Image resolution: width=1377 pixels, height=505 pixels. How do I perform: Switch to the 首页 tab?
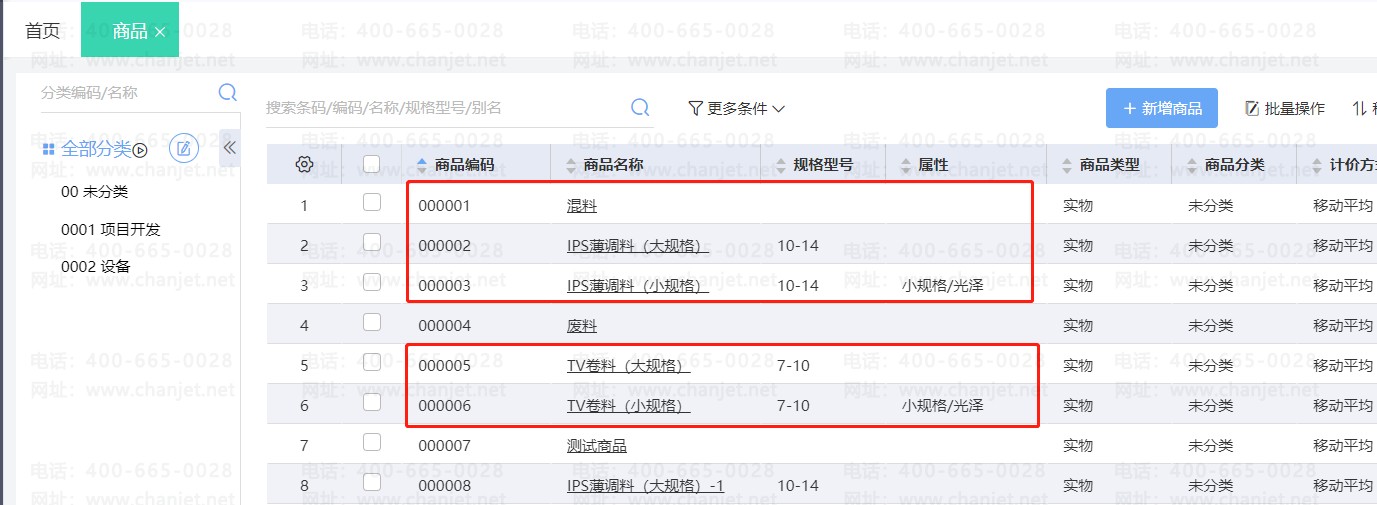tap(42, 31)
